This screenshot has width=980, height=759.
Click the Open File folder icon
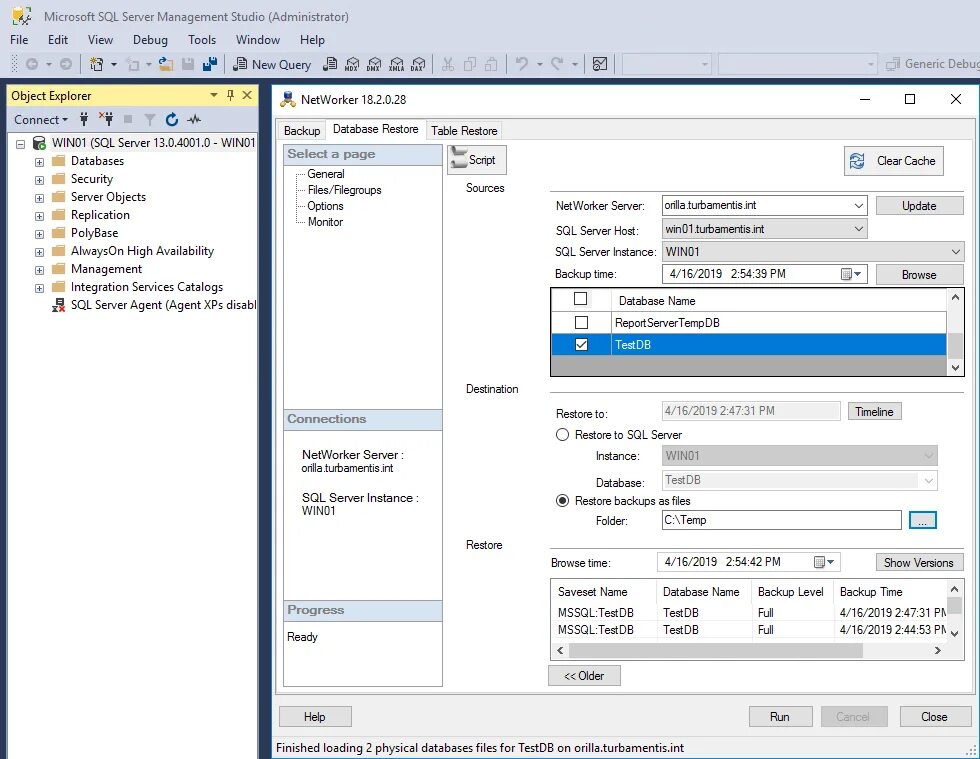pyautogui.click(x=166, y=64)
